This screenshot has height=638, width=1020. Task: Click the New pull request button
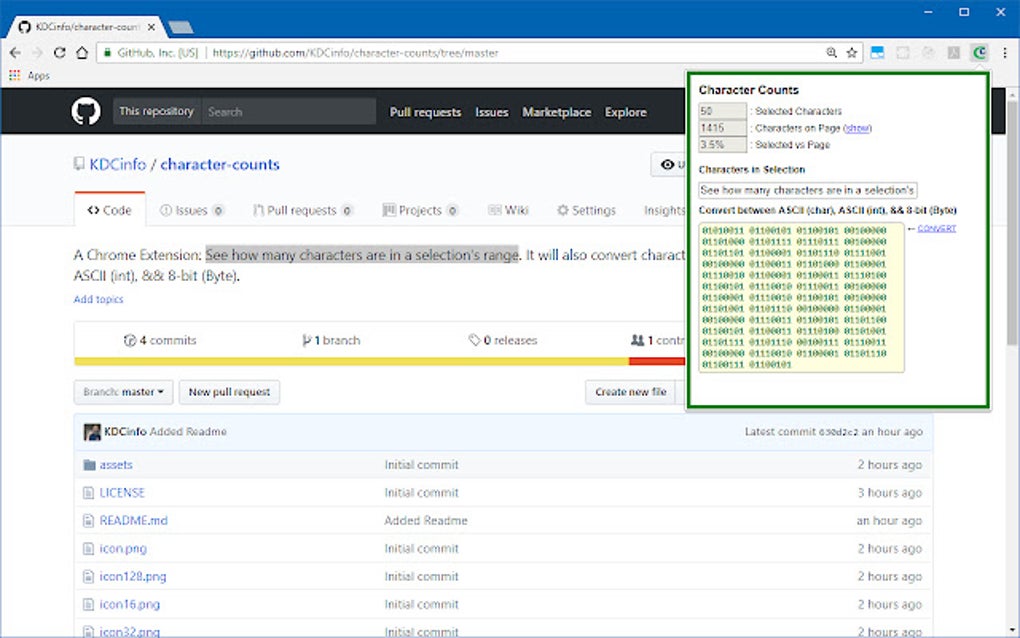[x=229, y=392]
